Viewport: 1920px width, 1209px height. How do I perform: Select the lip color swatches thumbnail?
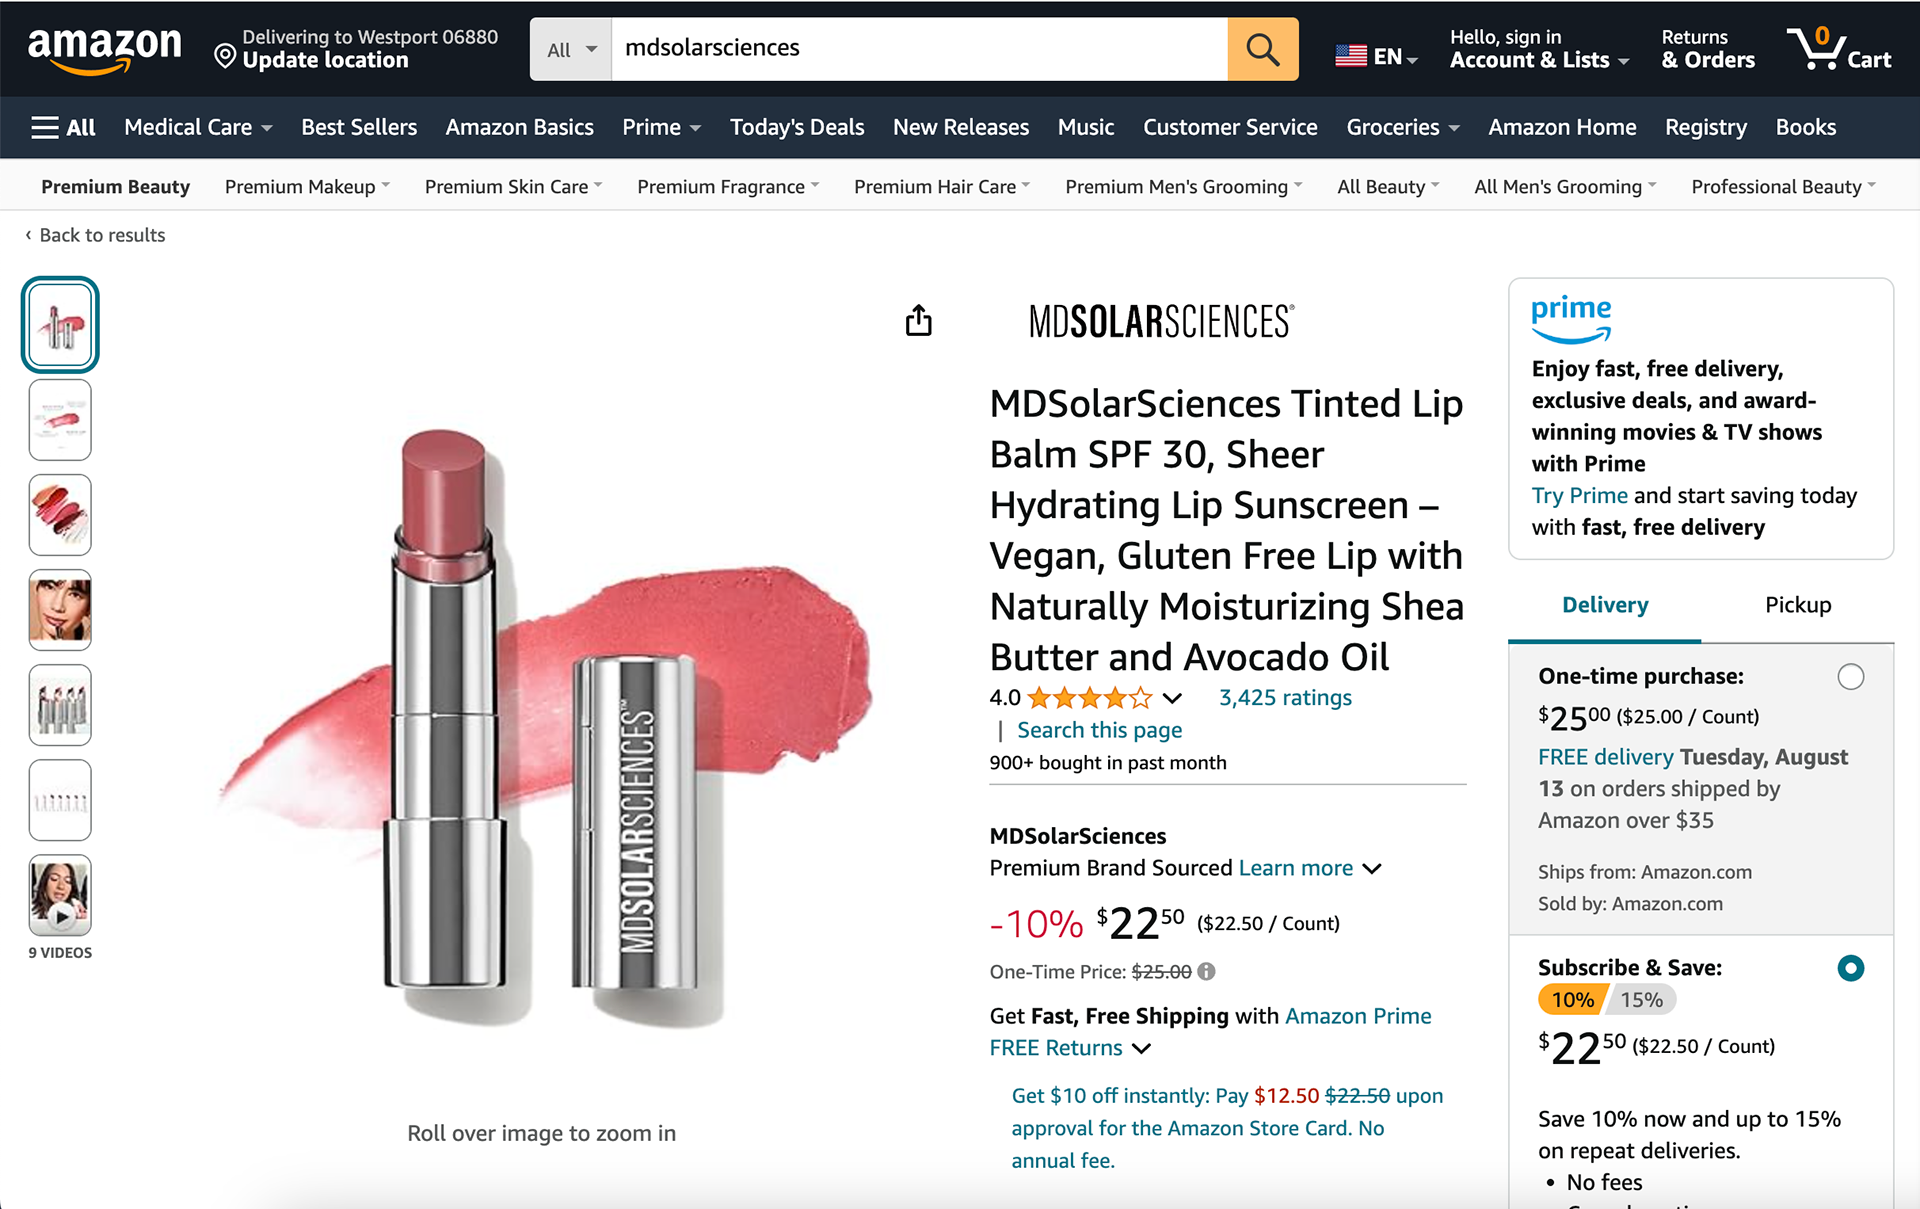coord(60,514)
